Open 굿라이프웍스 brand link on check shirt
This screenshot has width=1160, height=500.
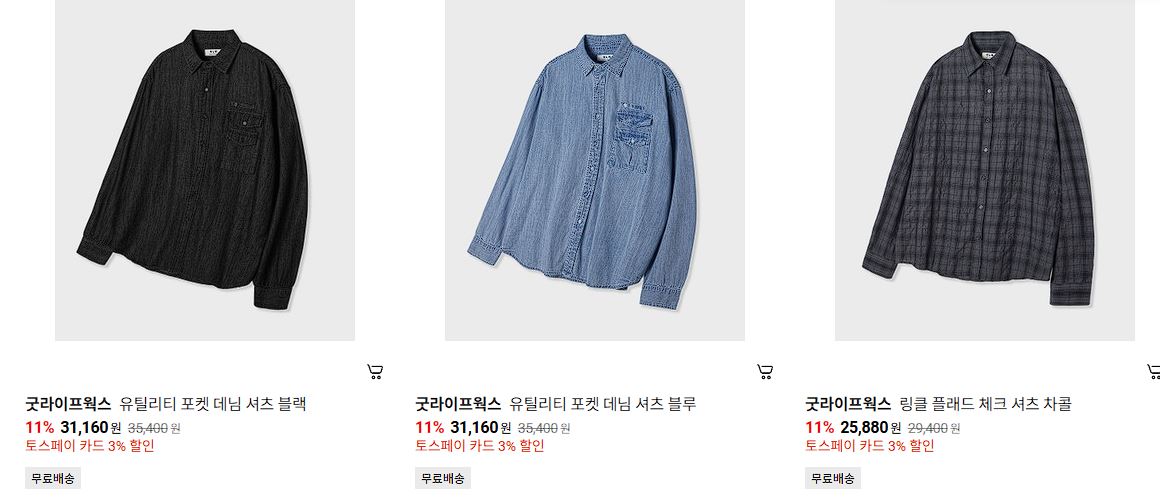point(848,404)
